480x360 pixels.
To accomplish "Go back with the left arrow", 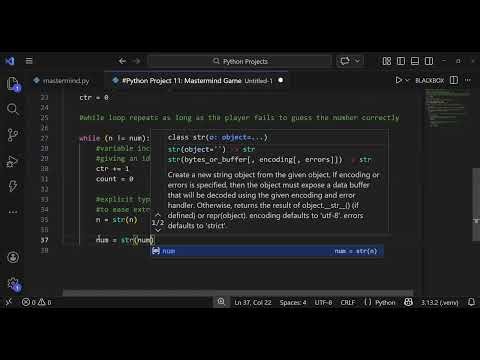I will tap(122, 61).
